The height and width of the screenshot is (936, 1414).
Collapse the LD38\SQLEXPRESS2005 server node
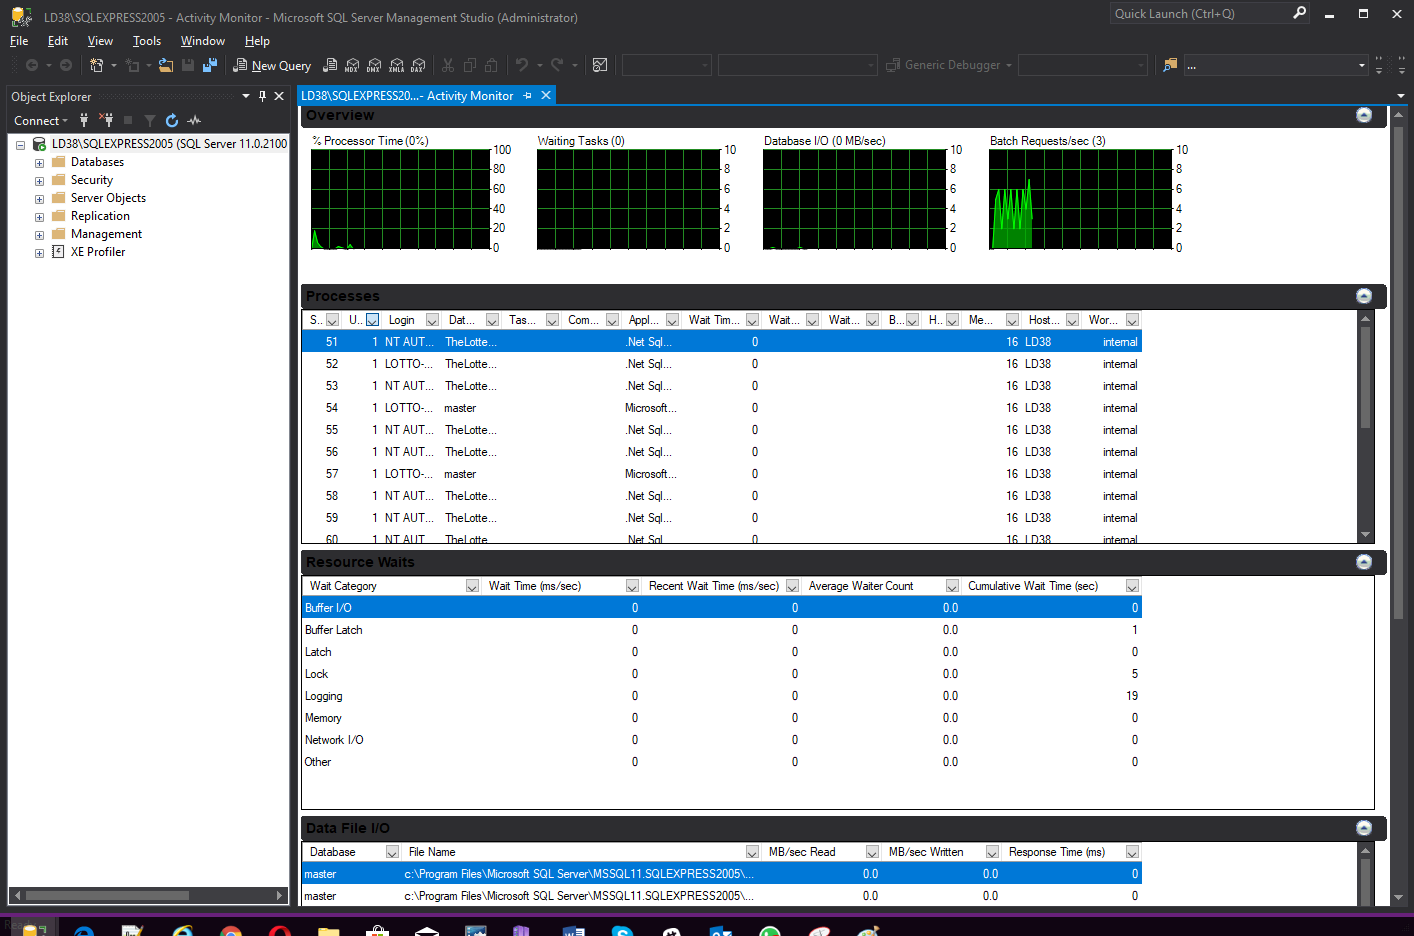click(20, 145)
